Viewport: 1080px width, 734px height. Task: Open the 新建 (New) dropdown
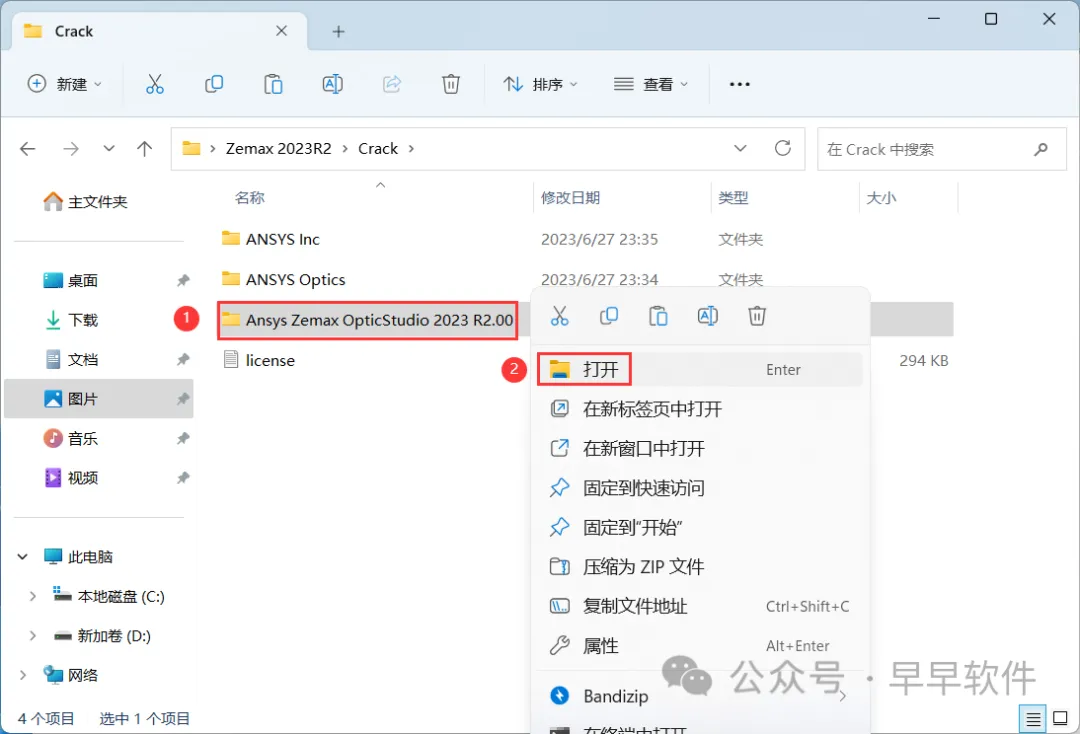65,84
